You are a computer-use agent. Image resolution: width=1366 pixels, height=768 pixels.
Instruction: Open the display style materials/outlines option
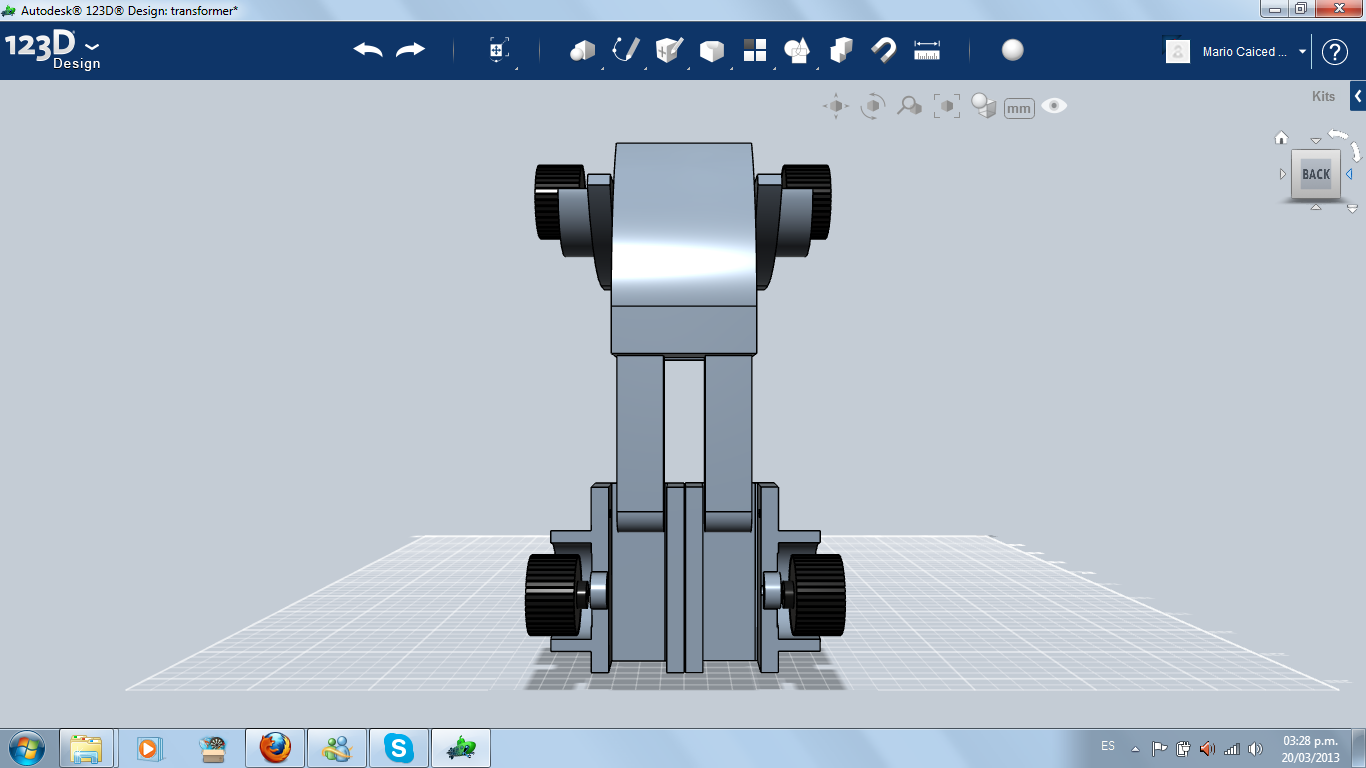pyautogui.click(x=984, y=106)
